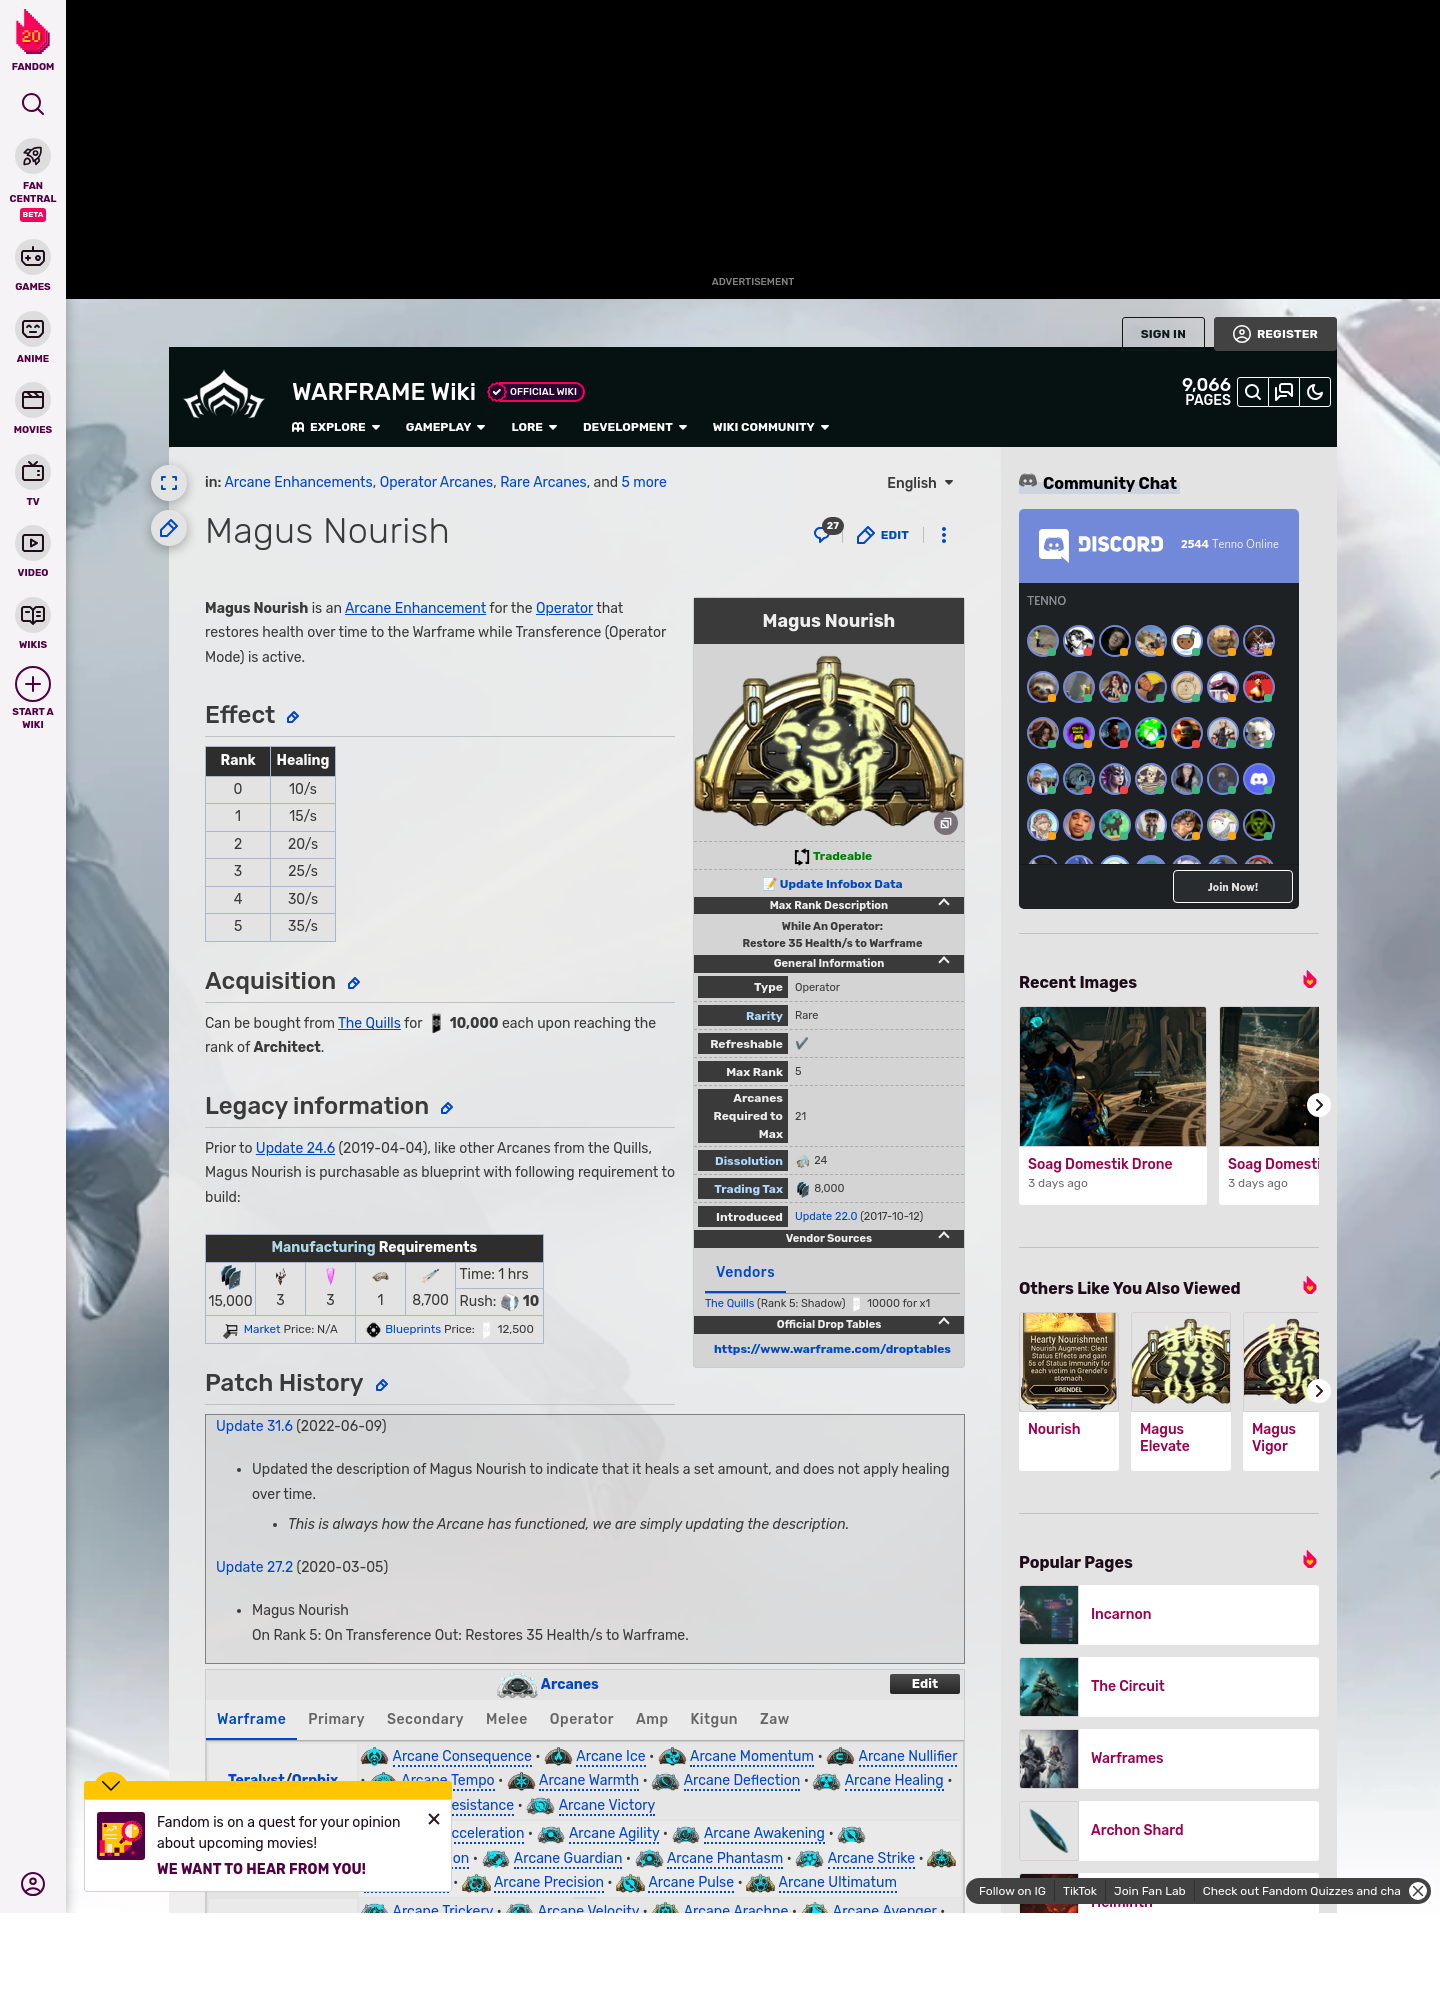This screenshot has width=1440, height=2000.
Task: Dismiss the bottom Follow on IG bar
Action: click(1418, 1891)
